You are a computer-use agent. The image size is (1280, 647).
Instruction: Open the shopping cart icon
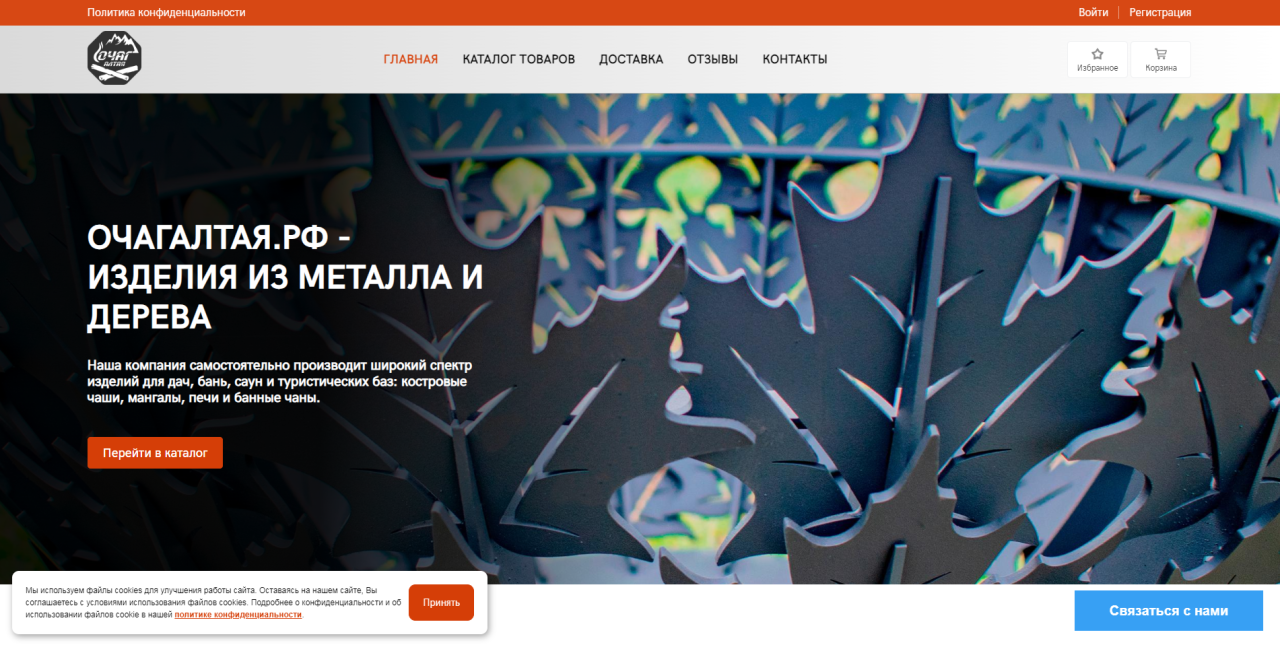pyautogui.click(x=1160, y=54)
